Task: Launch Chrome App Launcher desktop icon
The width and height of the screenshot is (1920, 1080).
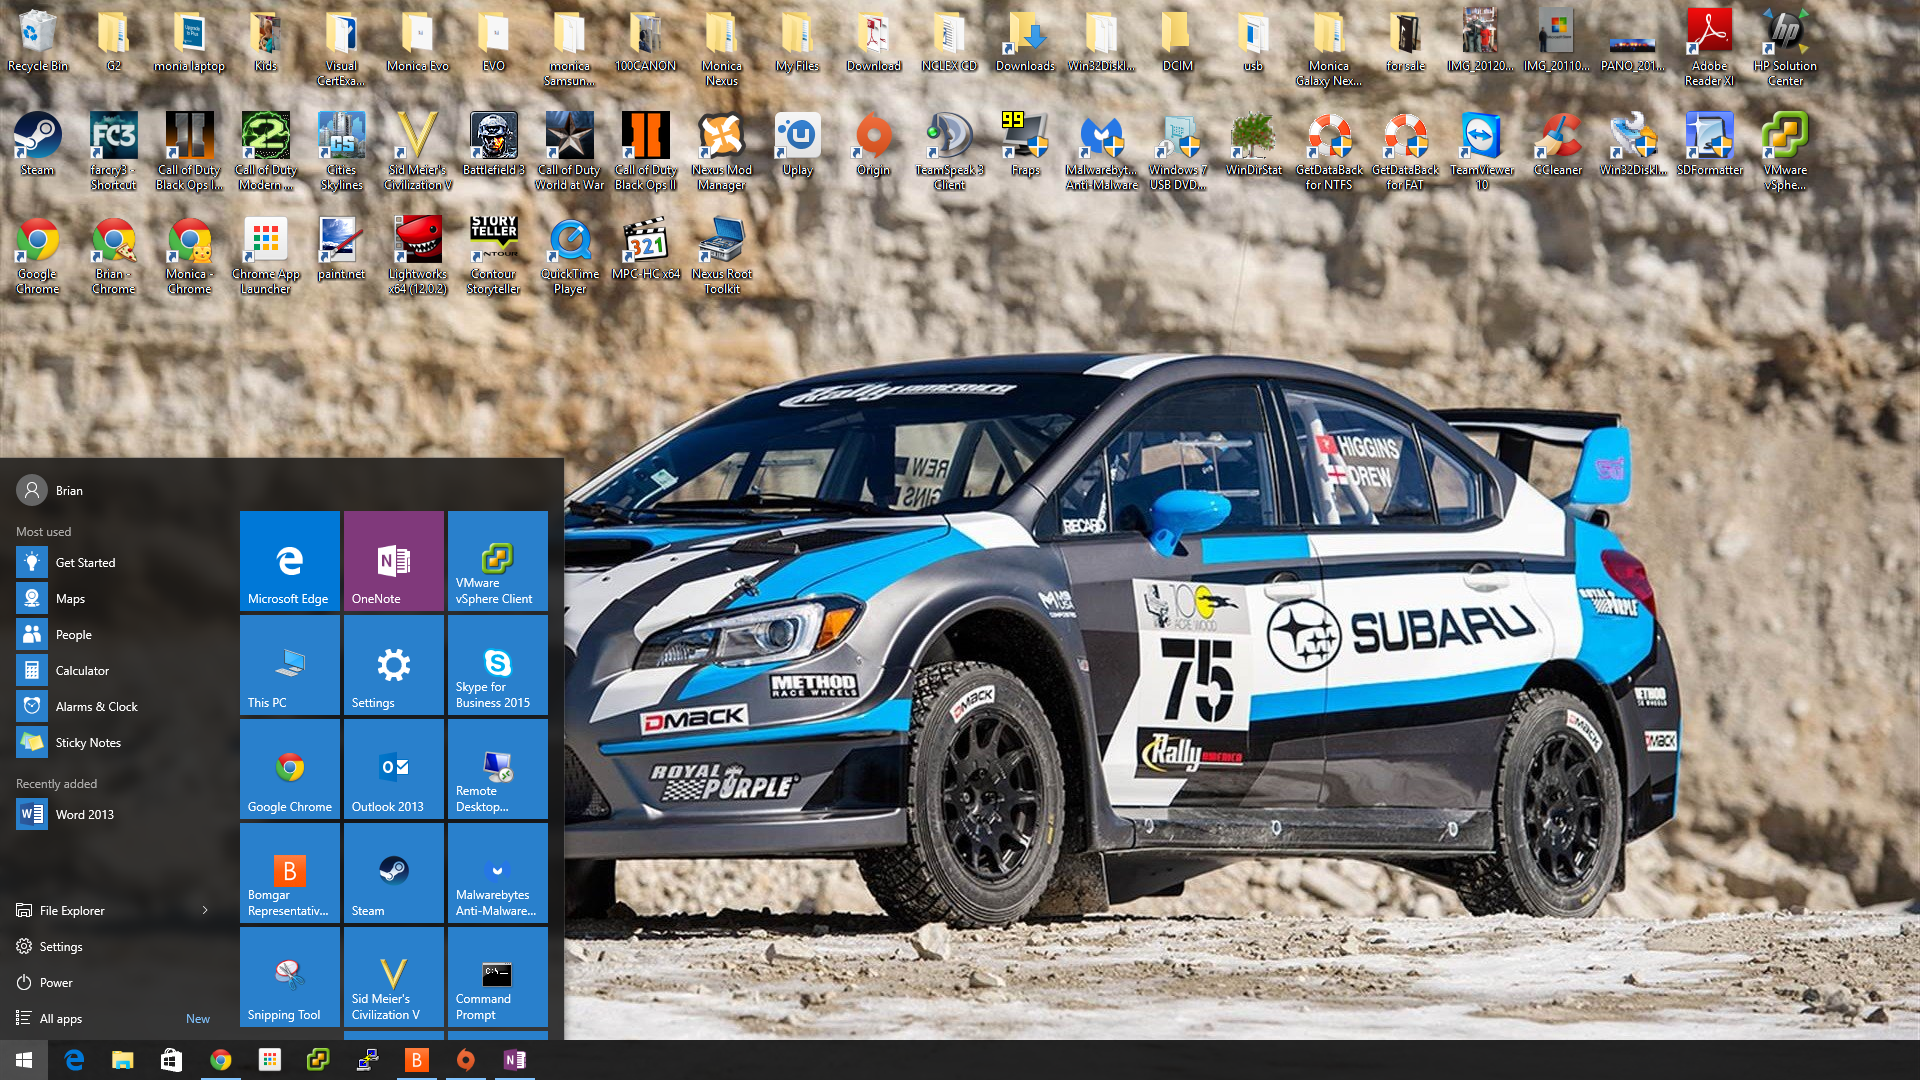Action: (x=266, y=256)
